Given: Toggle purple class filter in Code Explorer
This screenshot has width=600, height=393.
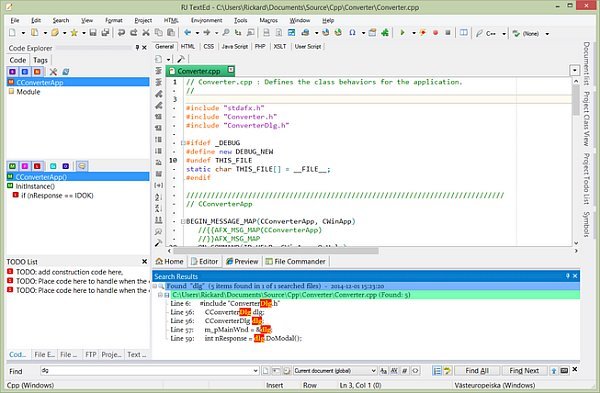Looking at the screenshot, I should click(13, 72).
